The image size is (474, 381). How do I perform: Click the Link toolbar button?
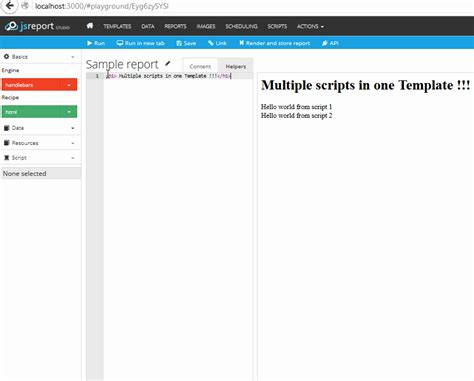click(217, 43)
